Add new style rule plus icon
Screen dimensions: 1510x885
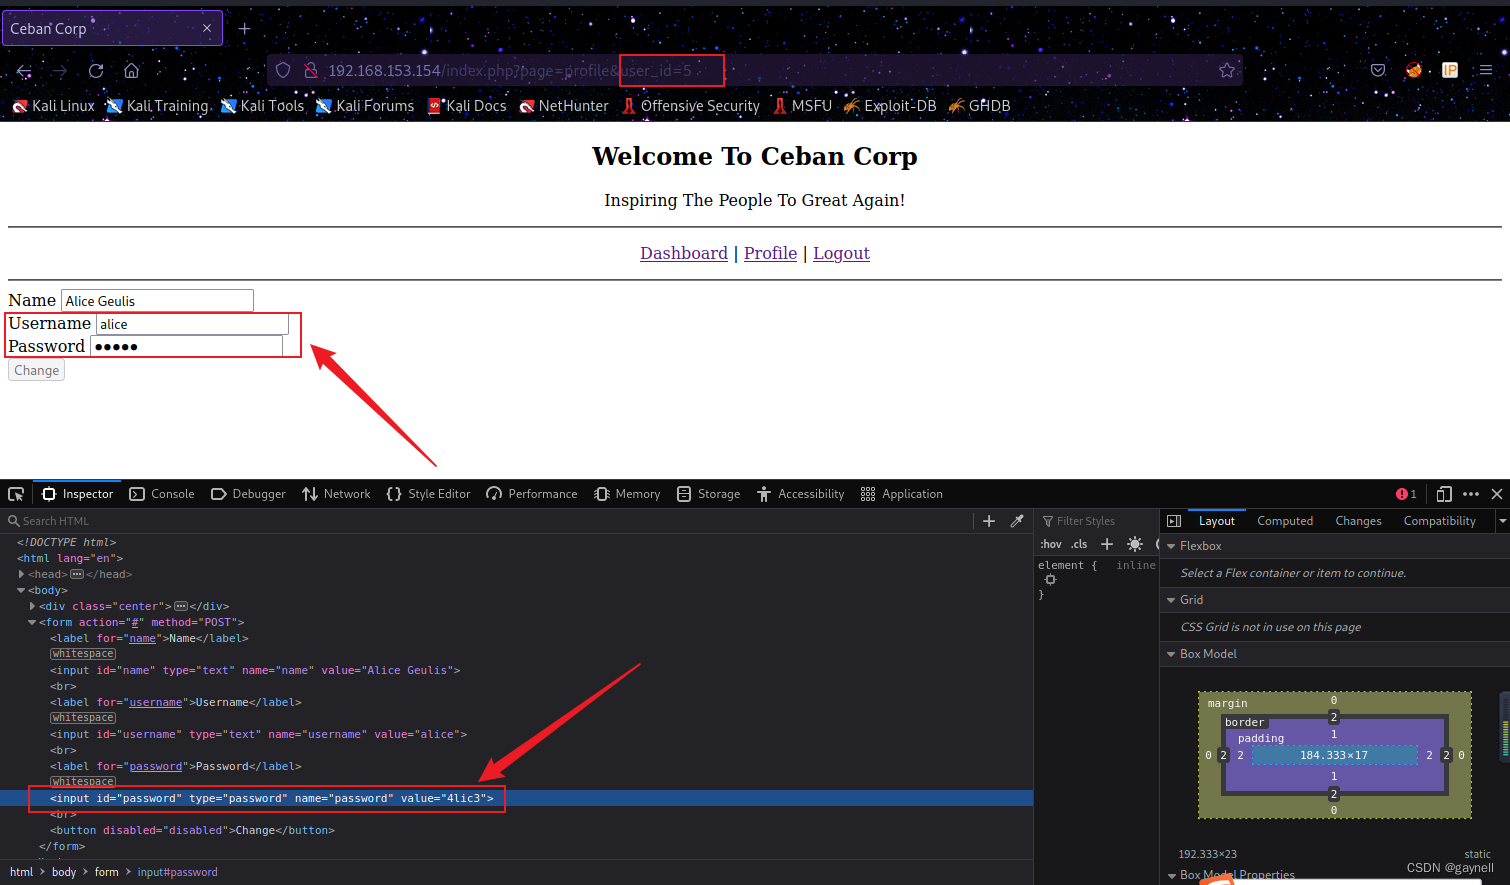(1107, 544)
